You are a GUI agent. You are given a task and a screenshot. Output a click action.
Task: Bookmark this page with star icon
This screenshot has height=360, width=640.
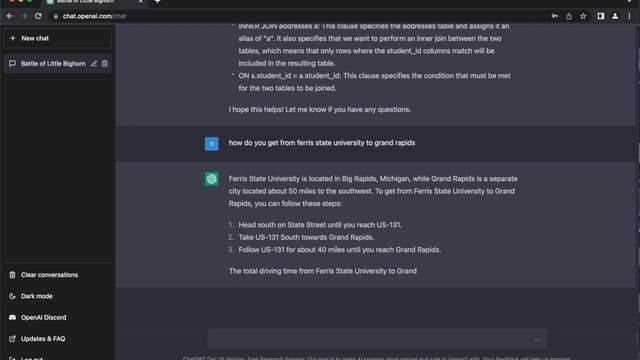[583, 16]
